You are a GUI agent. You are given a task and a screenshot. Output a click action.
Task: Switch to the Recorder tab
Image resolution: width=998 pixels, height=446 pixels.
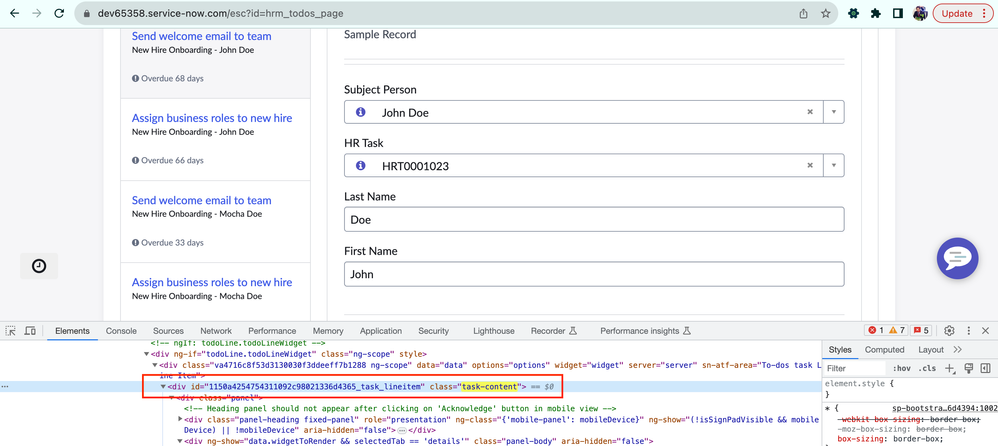(x=553, y=331)
